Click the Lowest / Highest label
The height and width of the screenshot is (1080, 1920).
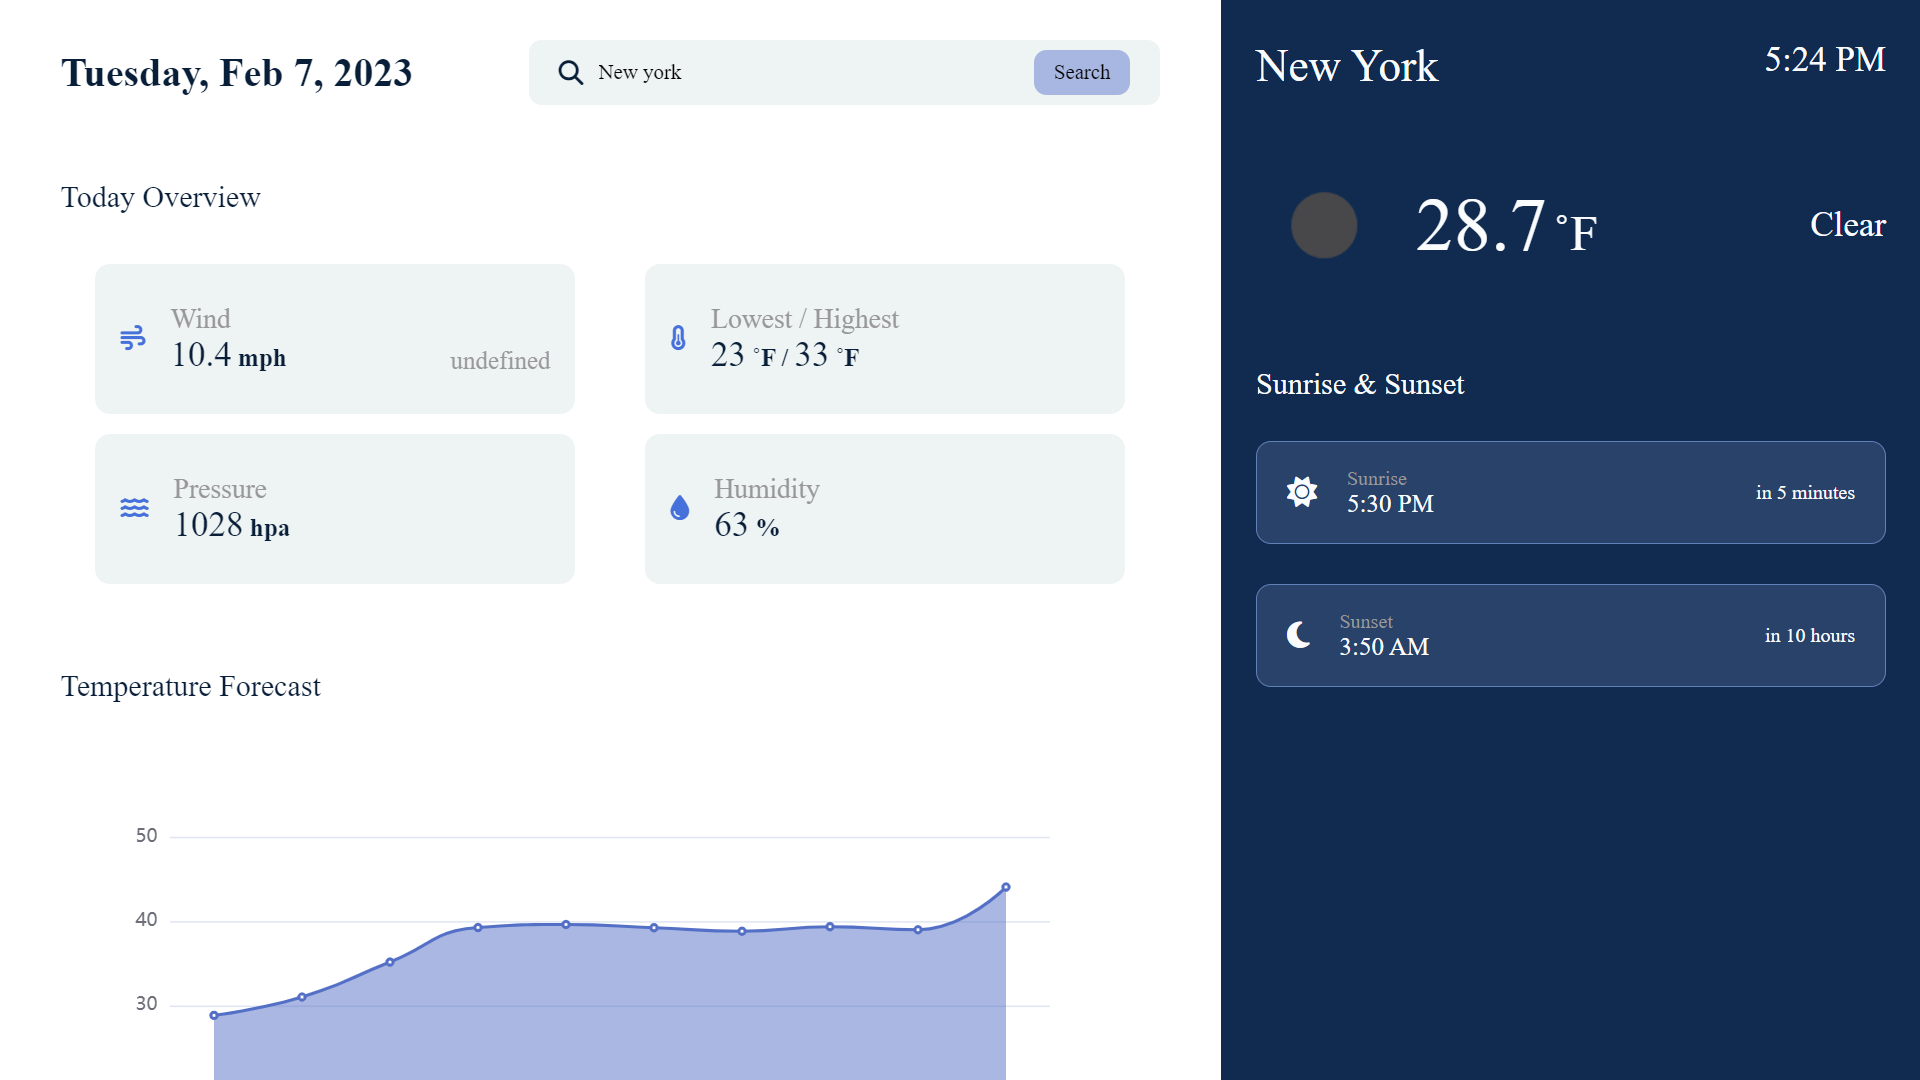[805, 319]
